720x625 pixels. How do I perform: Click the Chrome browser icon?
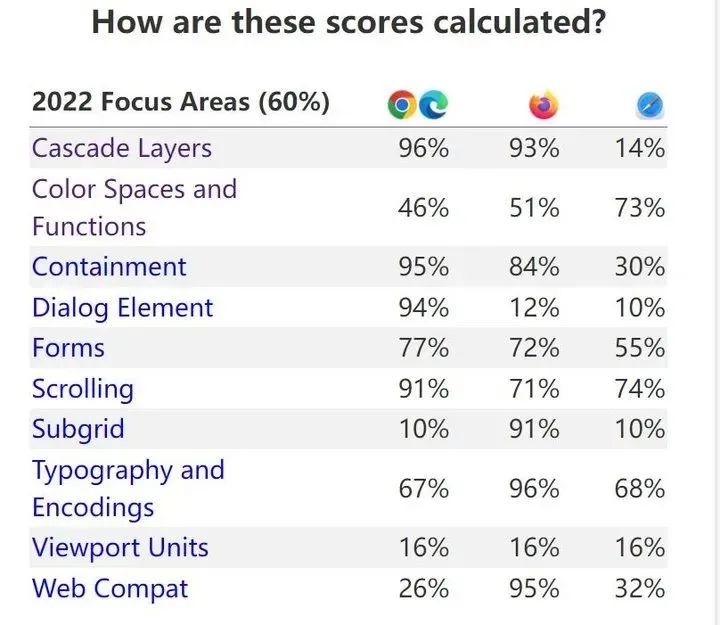(402, 104)
